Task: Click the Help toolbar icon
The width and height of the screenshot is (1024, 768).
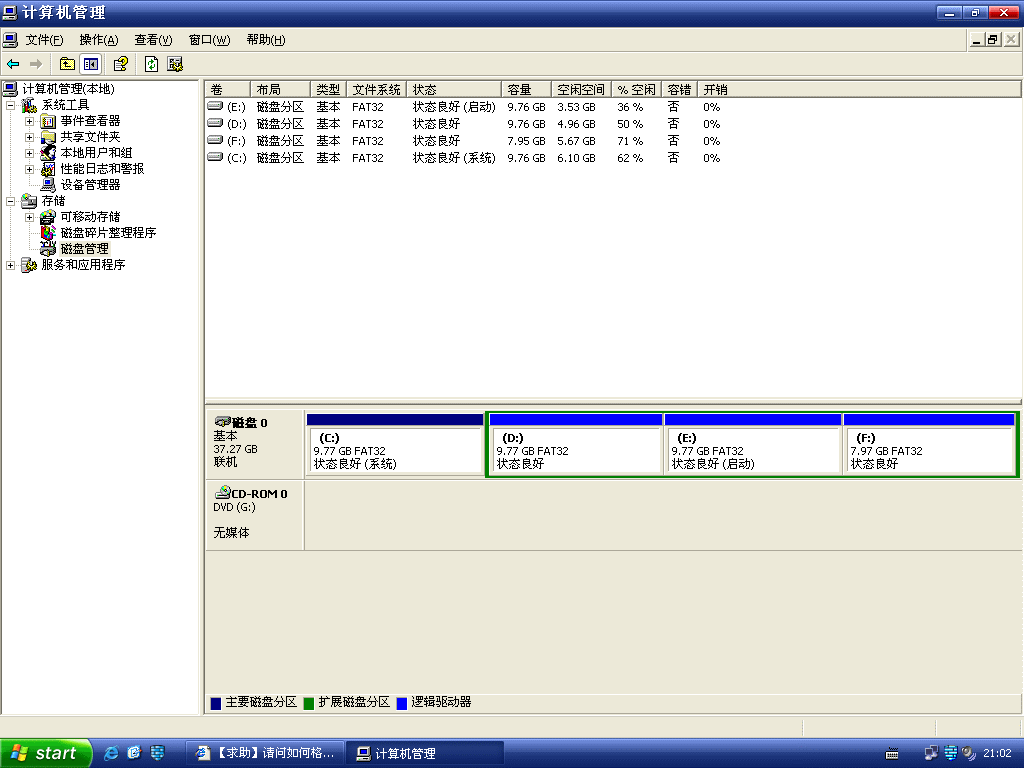Action: (x=120, y=64)
